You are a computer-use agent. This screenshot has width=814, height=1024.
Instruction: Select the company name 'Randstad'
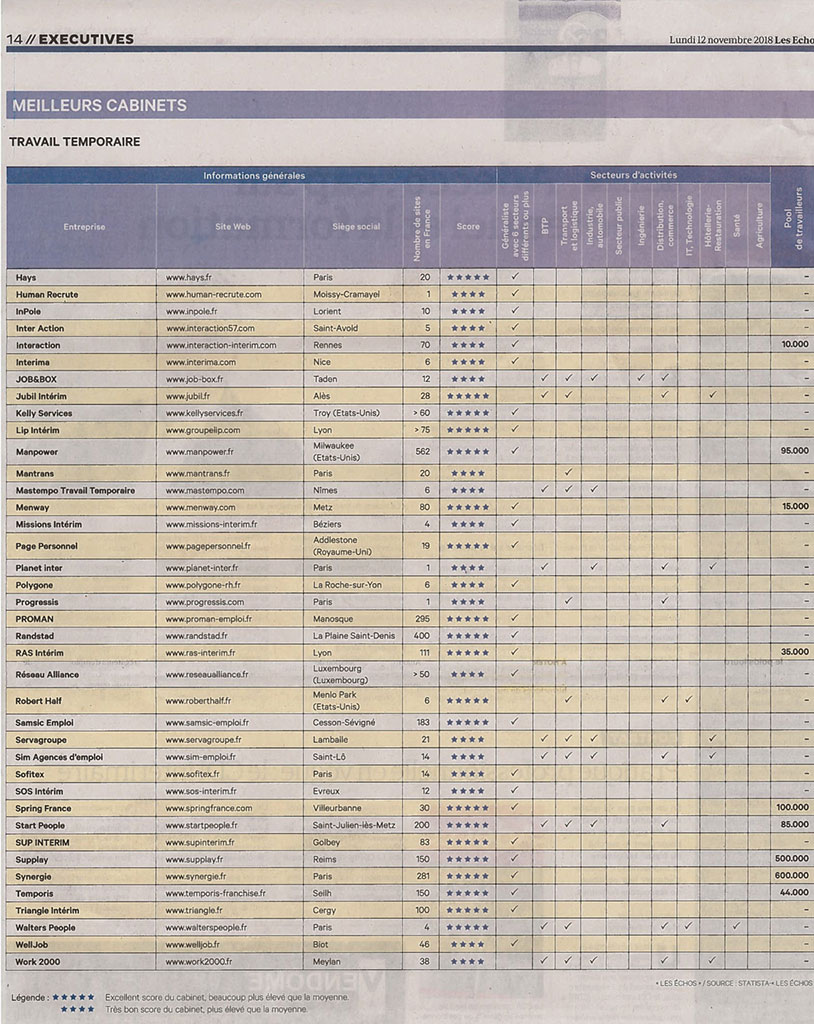tap(35, 635)
